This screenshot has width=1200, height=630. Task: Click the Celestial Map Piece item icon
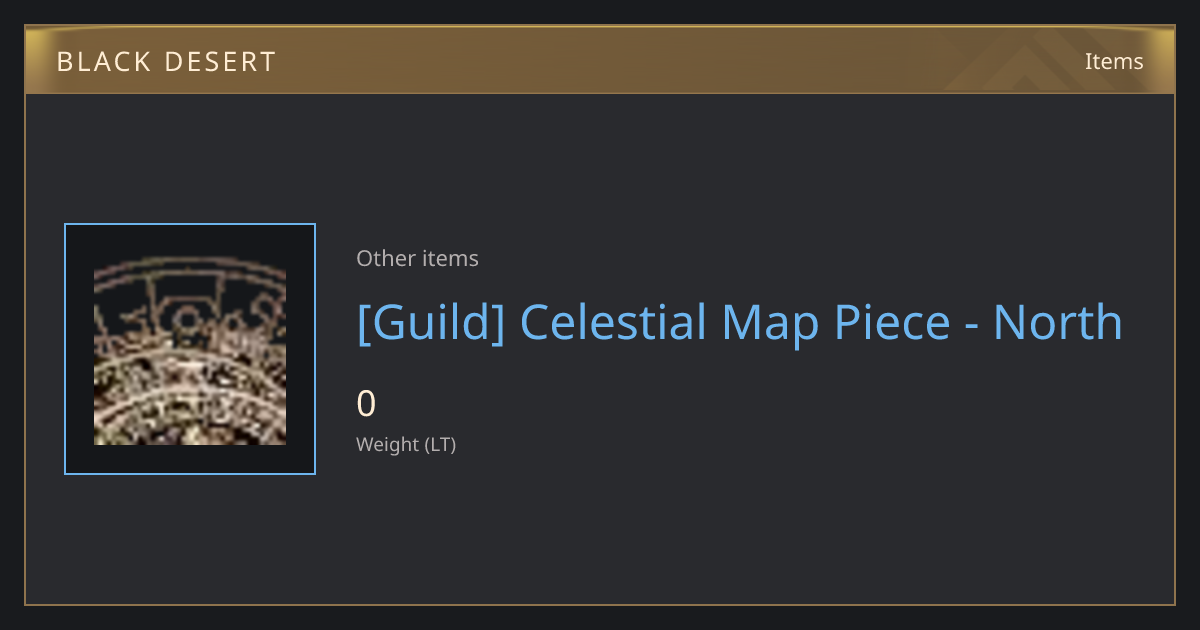(190, 349)
